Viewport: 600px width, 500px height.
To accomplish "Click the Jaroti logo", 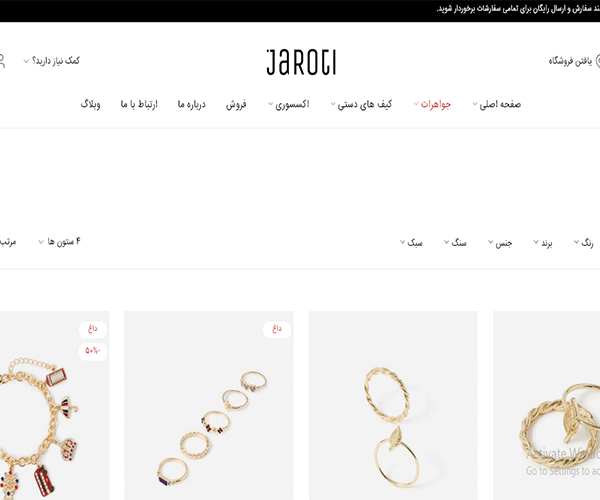I will pyautogui.click(x=302, y=62).
